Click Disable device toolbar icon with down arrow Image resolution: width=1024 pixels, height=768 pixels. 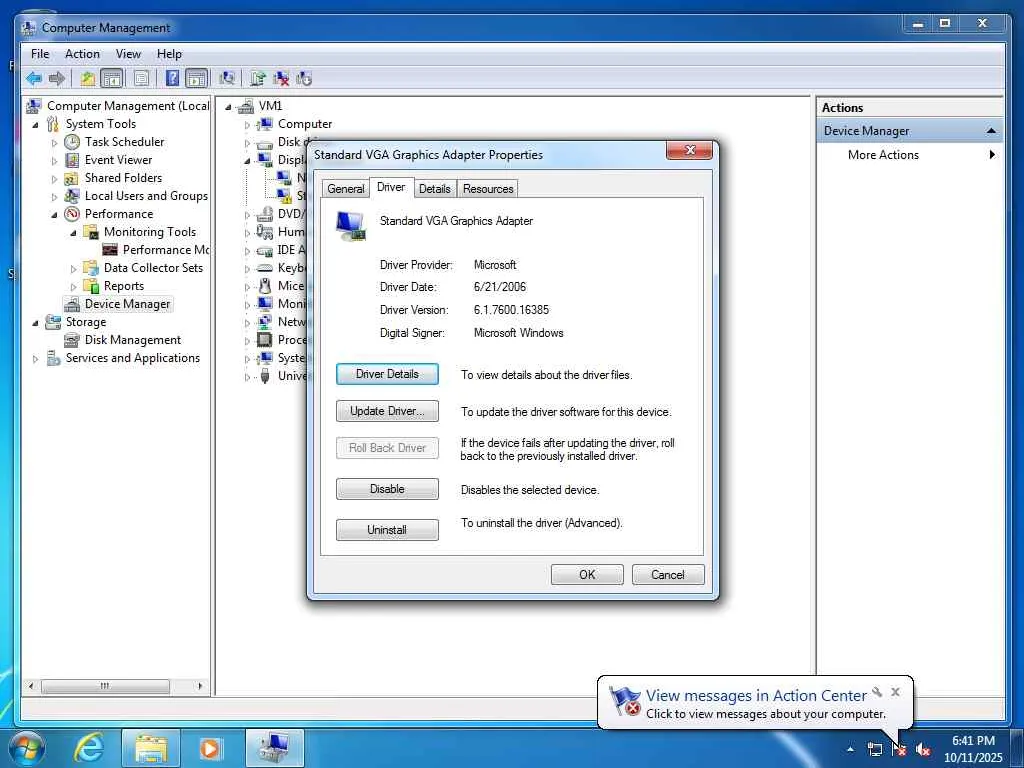tap(304, 79)
